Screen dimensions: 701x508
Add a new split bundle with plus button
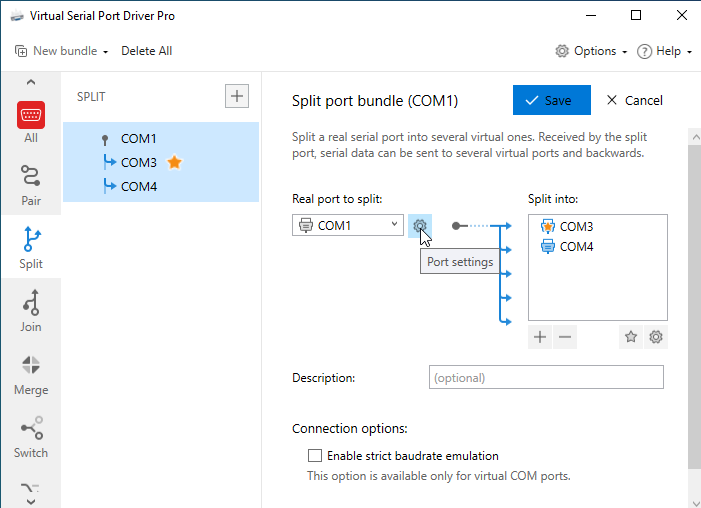[236, 96]
